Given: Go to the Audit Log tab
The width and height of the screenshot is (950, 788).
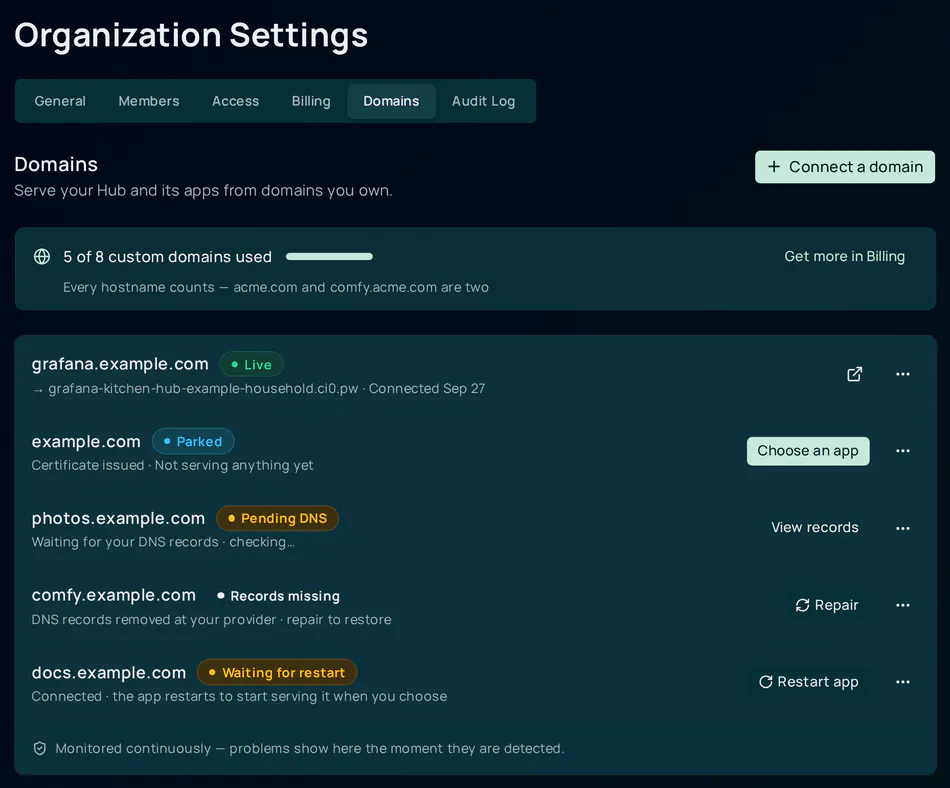Looking at the screenshot, I should coord(483,101).
